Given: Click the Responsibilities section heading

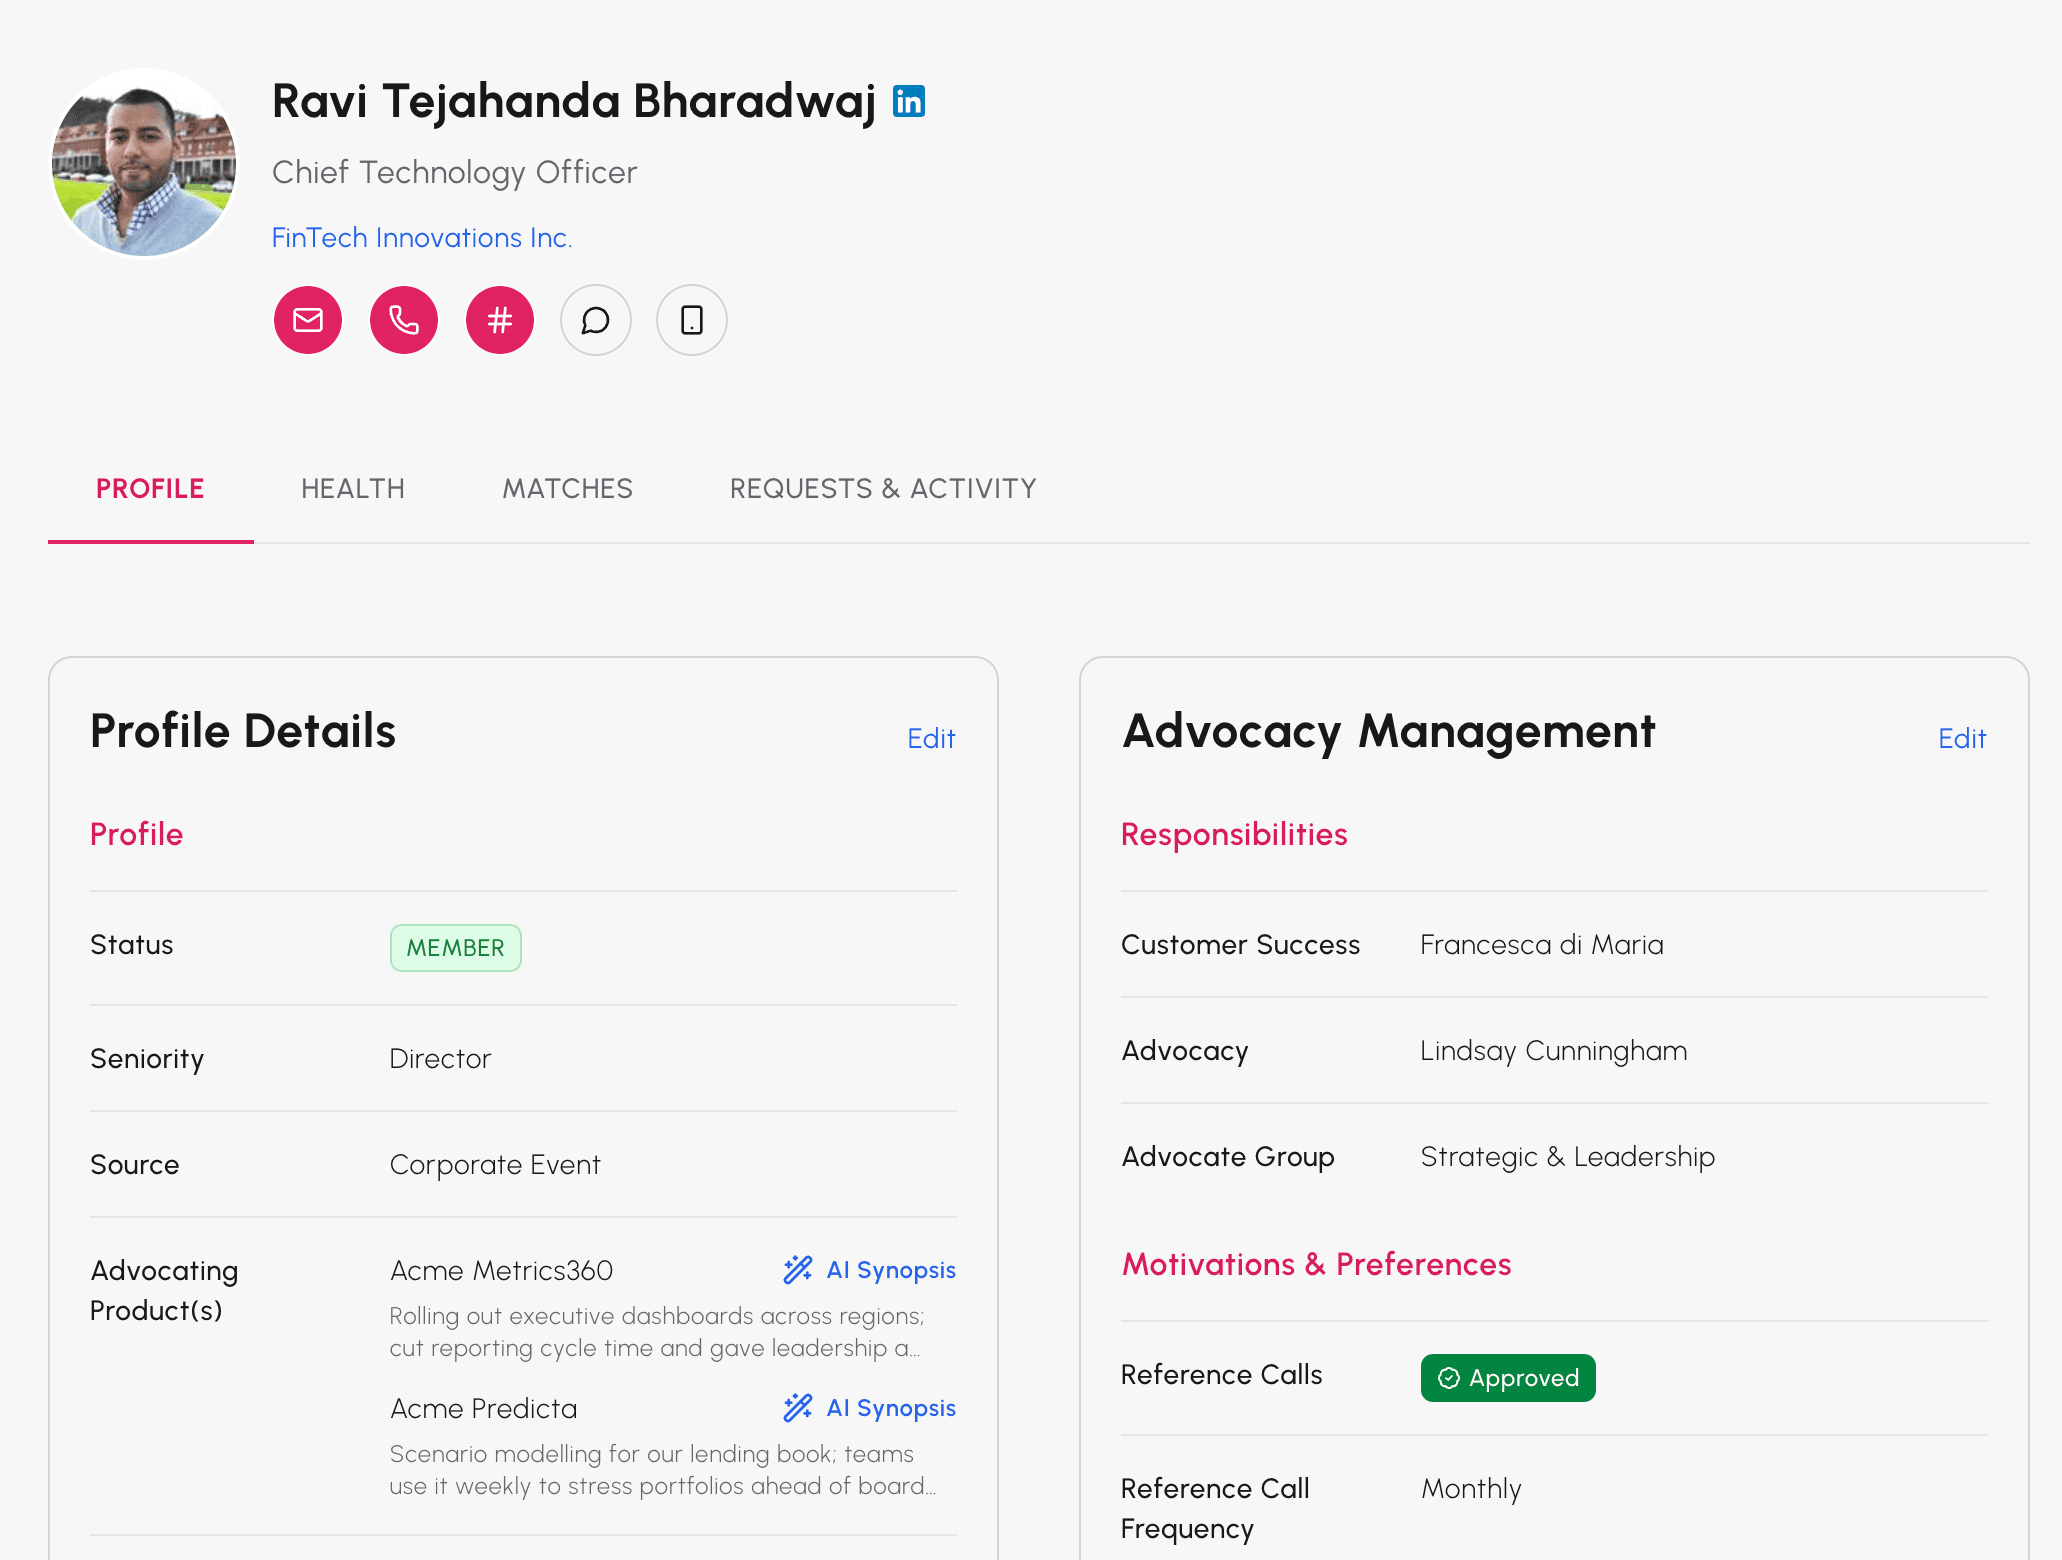Looking at the screenshot, I should click(x=1234, y=834).
